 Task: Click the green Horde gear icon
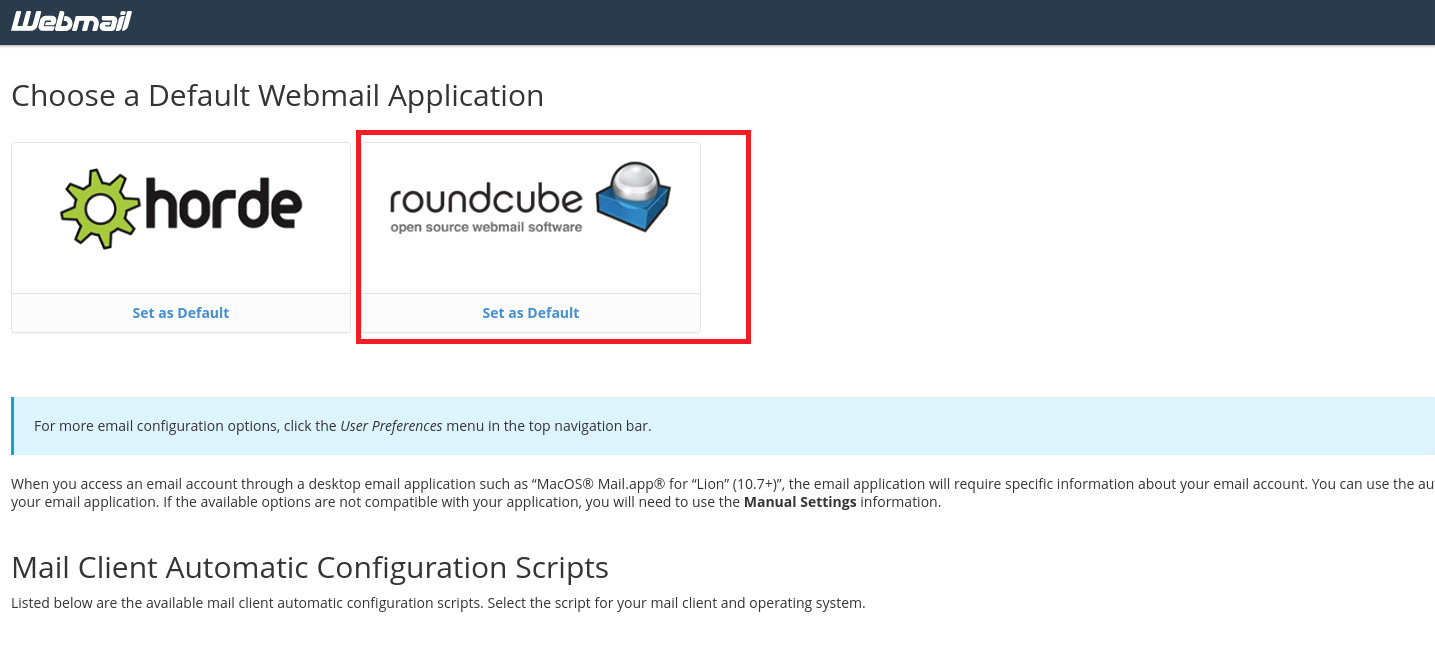pos(98,208)
